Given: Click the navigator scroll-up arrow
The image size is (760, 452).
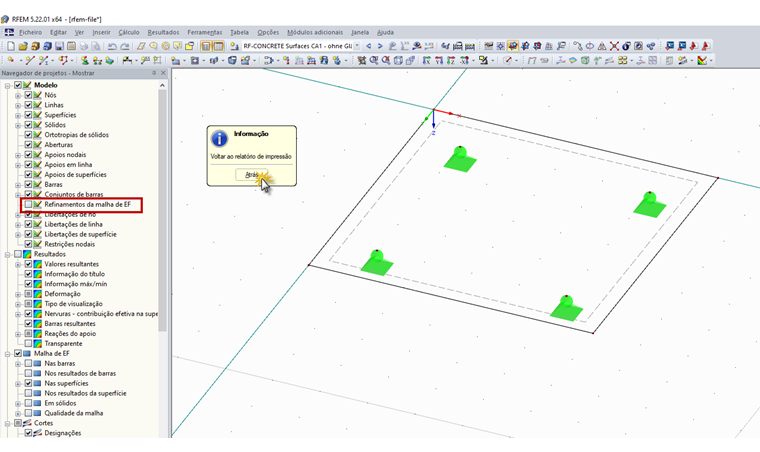Looking at the screenshot, I should (162, 85).
